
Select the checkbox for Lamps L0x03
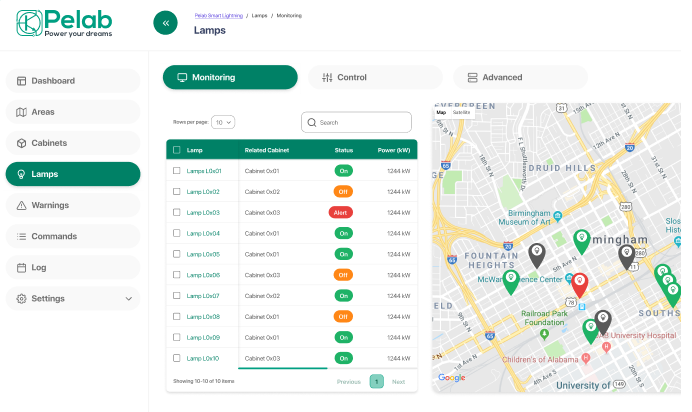coord(177,213)
